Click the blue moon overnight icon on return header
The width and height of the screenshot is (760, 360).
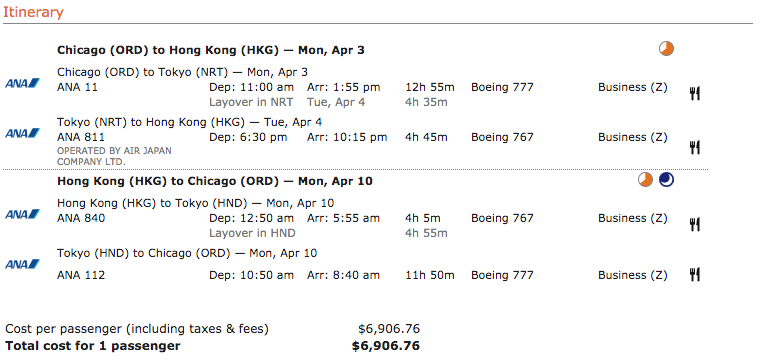[666, 180]
